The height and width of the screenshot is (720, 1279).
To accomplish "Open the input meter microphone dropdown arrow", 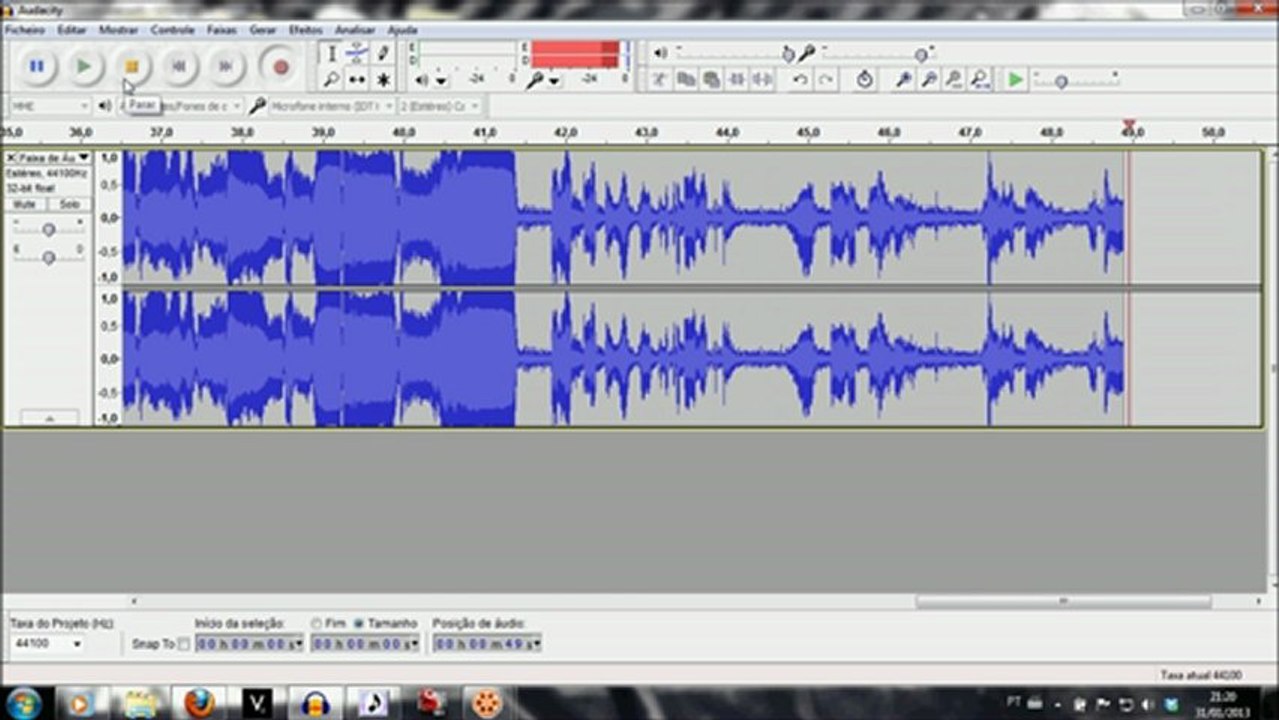I will pos(553,80).
